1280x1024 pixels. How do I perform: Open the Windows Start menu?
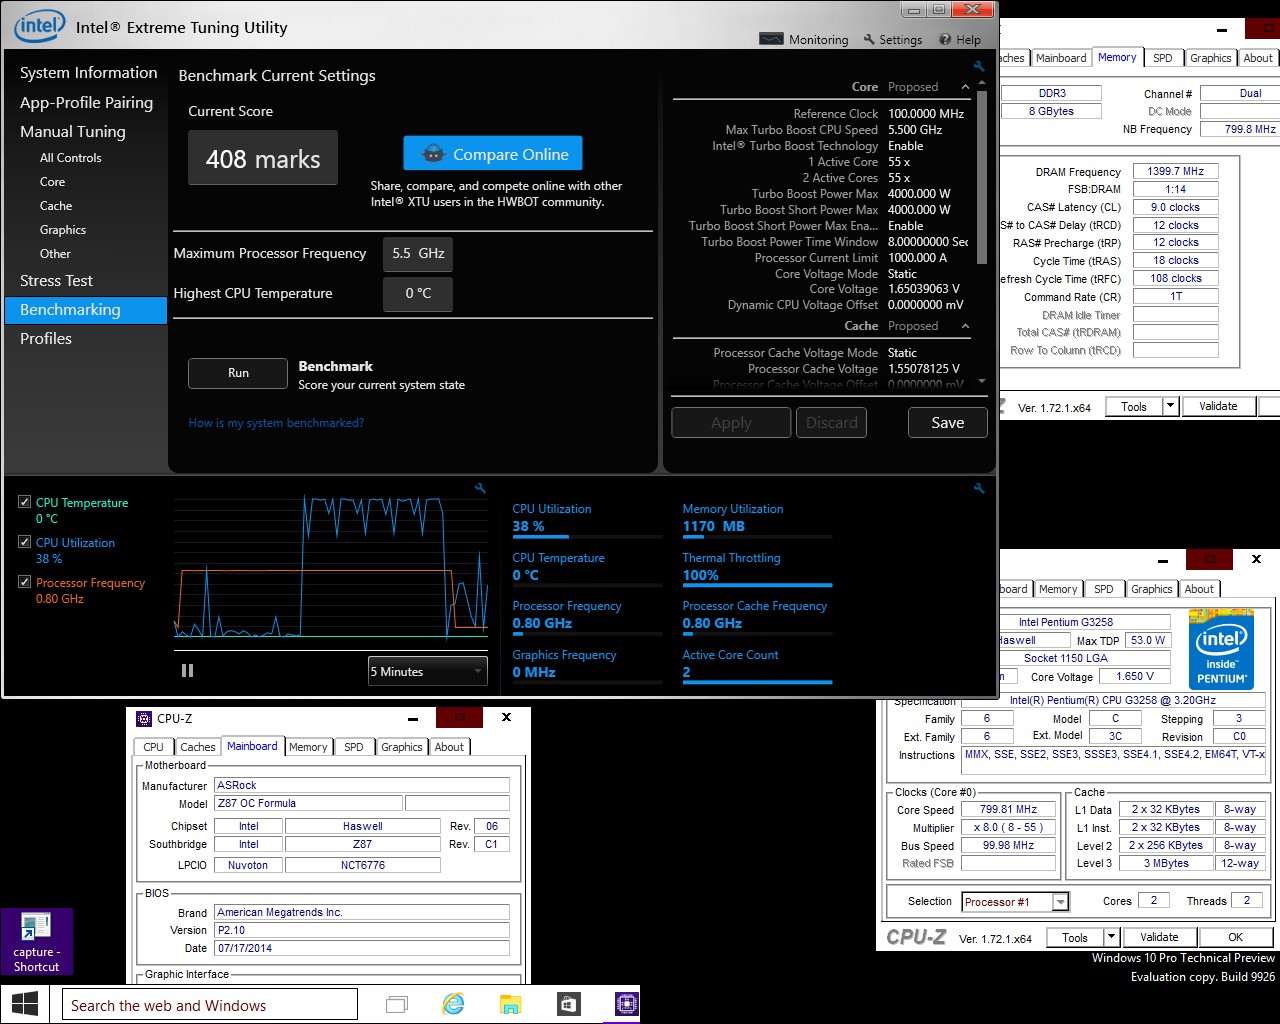coord(24,1004)
